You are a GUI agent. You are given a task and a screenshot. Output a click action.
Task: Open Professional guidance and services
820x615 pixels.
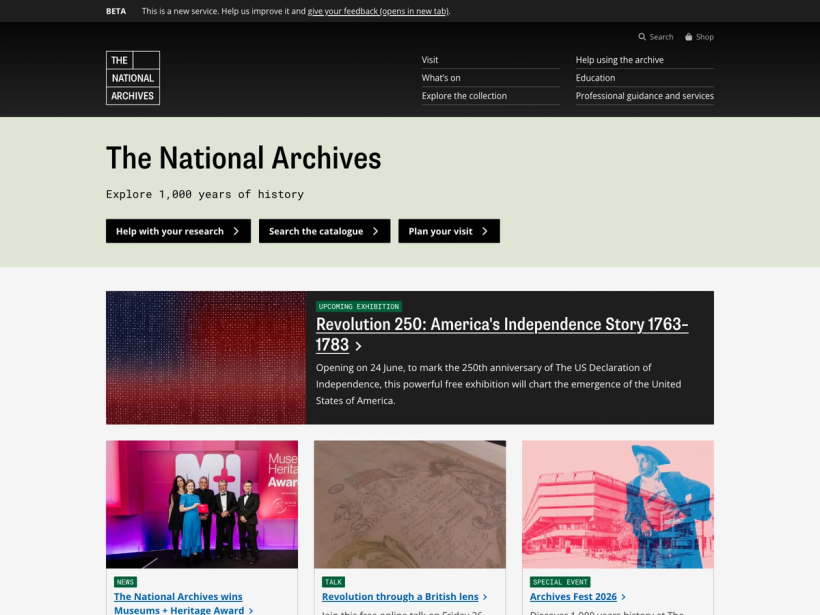[x=645, y=96]
